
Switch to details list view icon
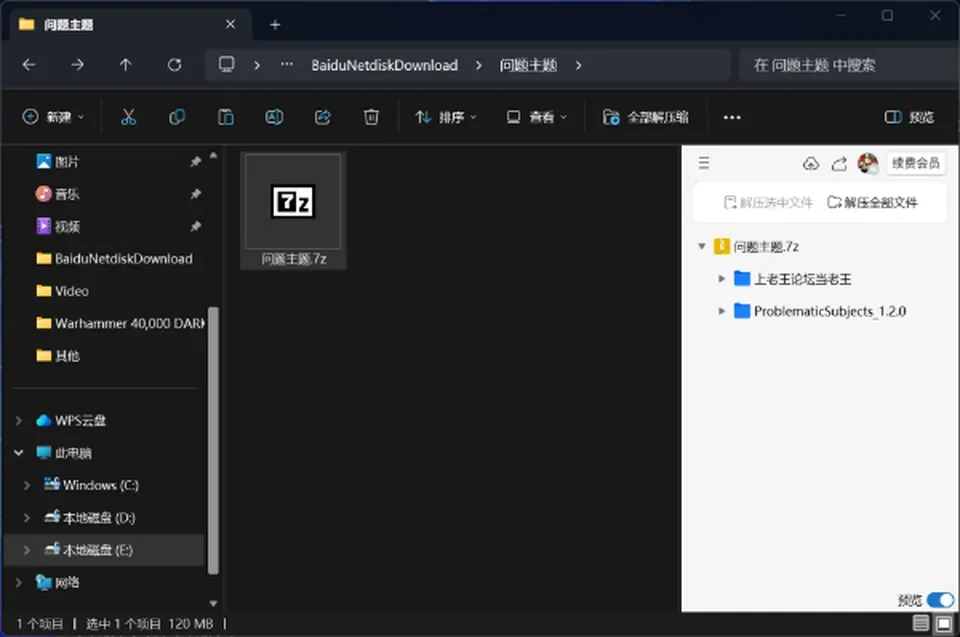(x=921, y=624)
